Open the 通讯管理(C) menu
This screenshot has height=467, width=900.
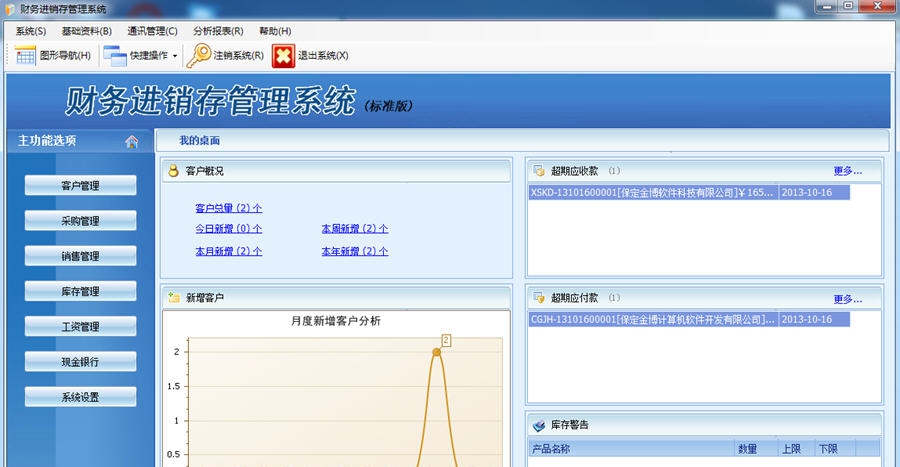coord(152,31)
